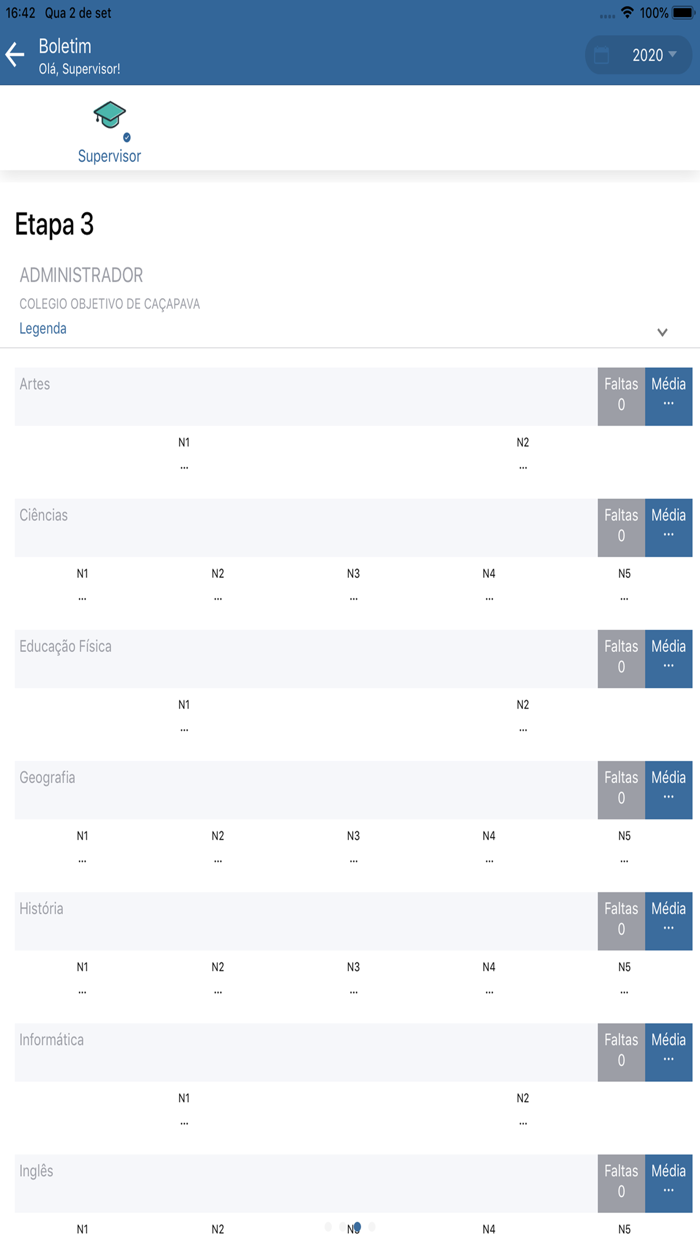Click the calendar icon beside 2020
This screenshot has height=1244, width=700.
click(602, 56)
